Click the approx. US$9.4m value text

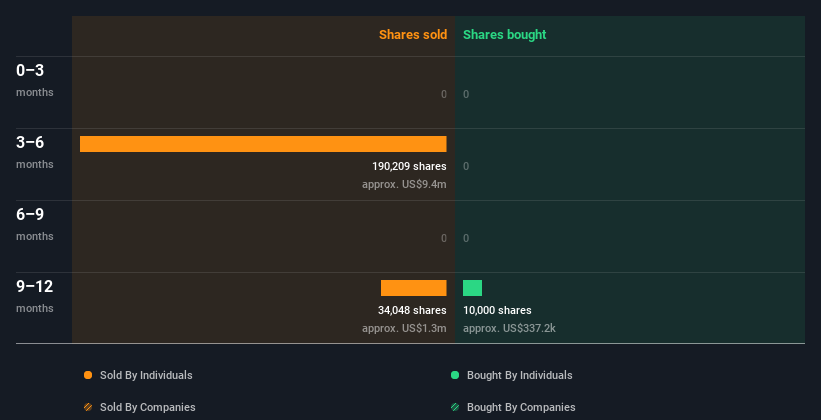click(x=404, y=184)
